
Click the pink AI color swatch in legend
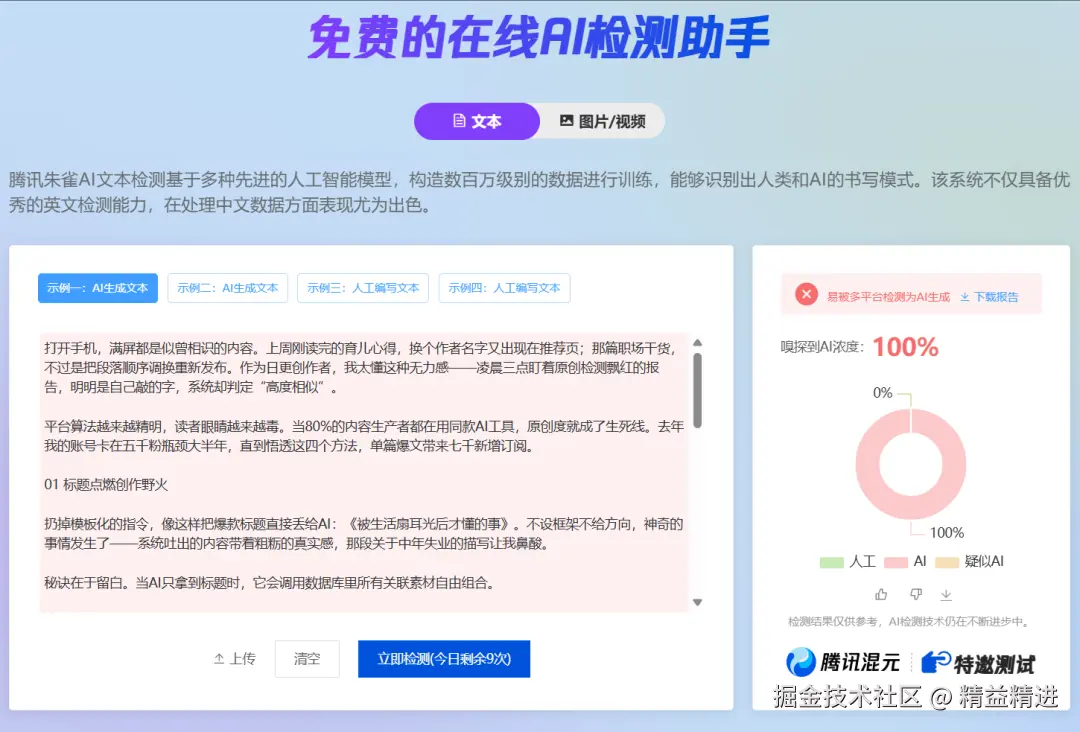point(895,561)
